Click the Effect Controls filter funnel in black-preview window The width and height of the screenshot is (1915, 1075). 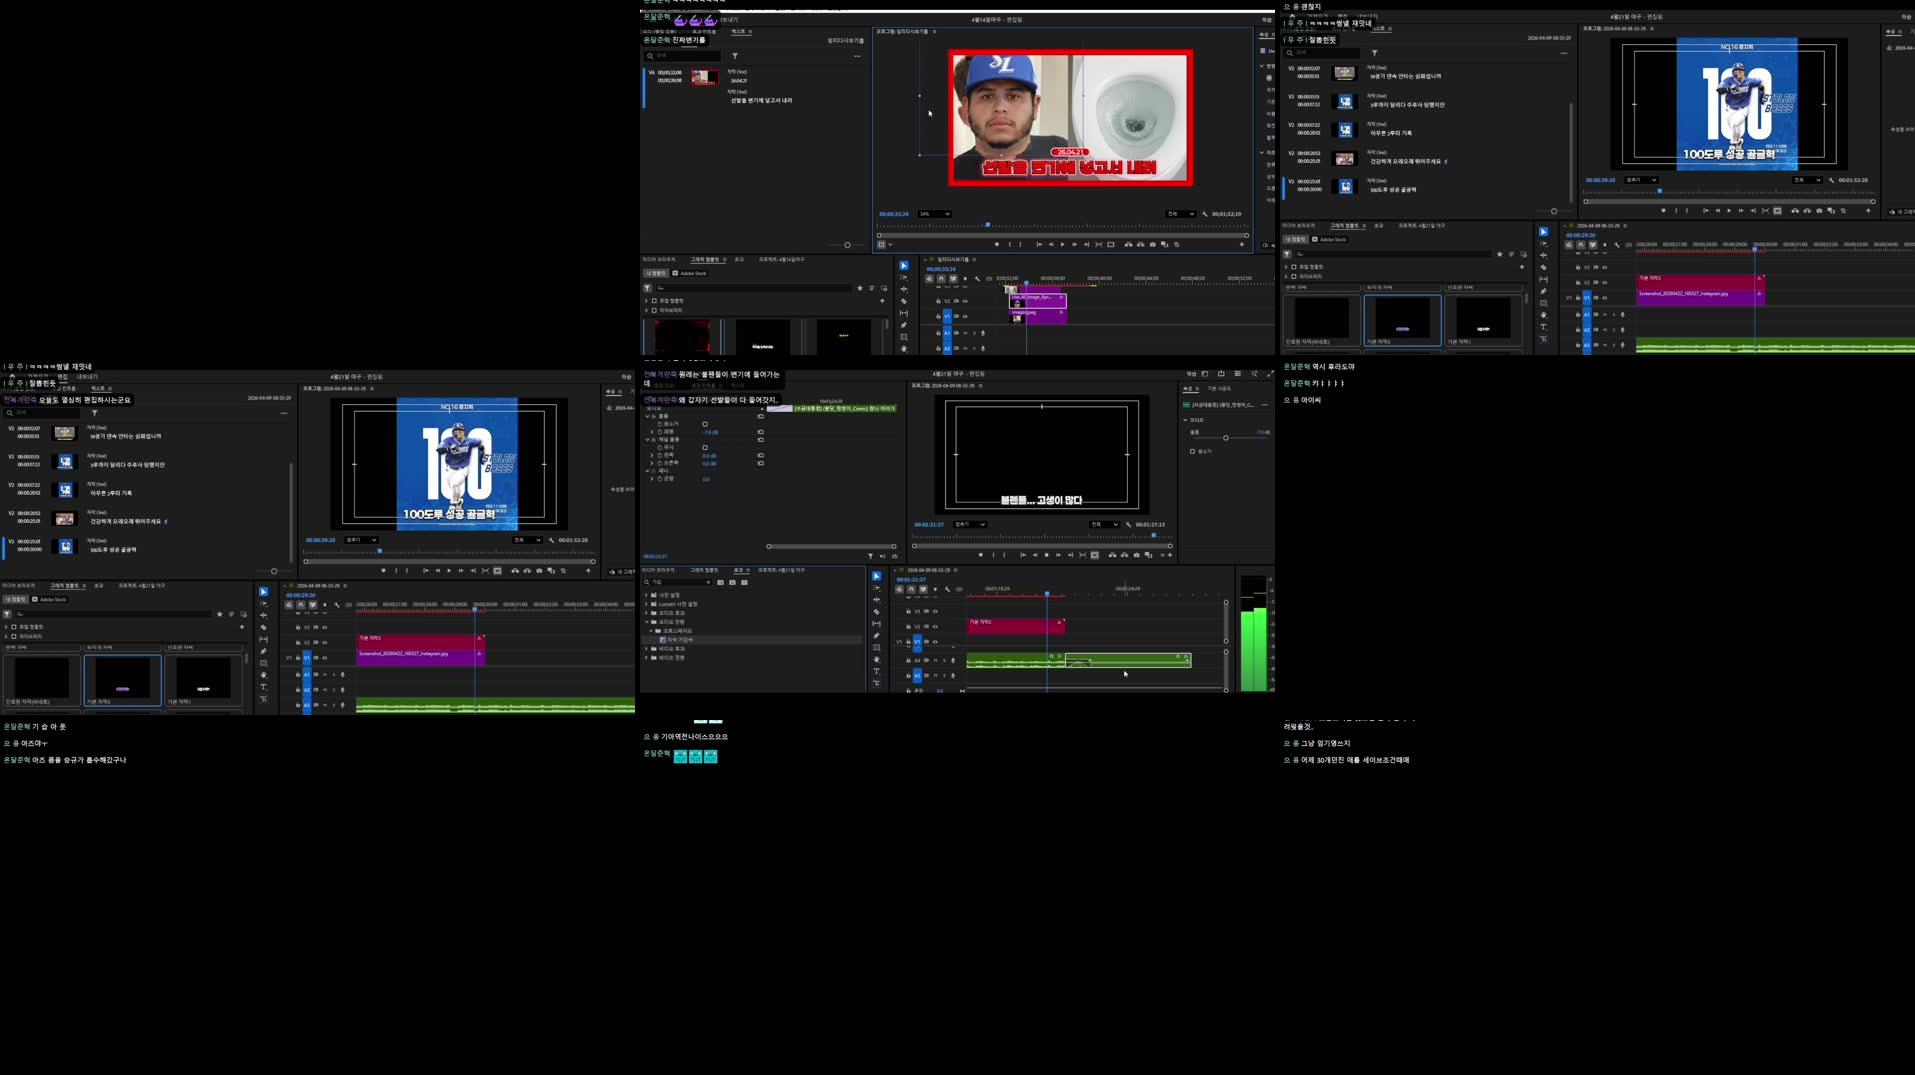[871, 556]
